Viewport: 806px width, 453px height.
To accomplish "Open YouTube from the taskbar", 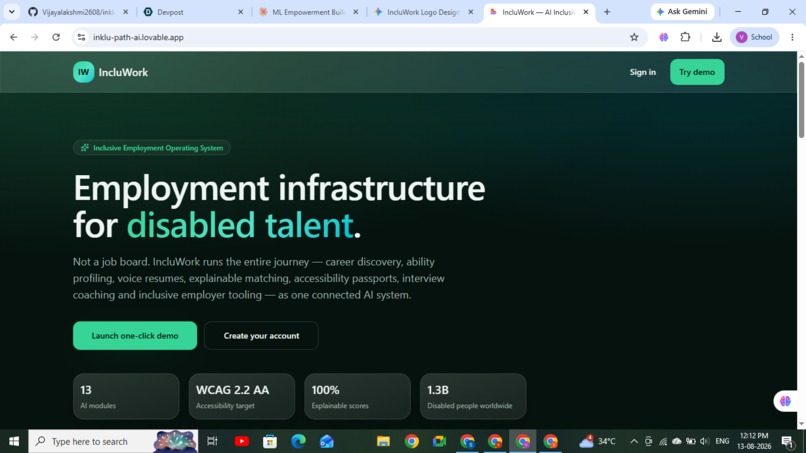I will click(x=242, y=441).
